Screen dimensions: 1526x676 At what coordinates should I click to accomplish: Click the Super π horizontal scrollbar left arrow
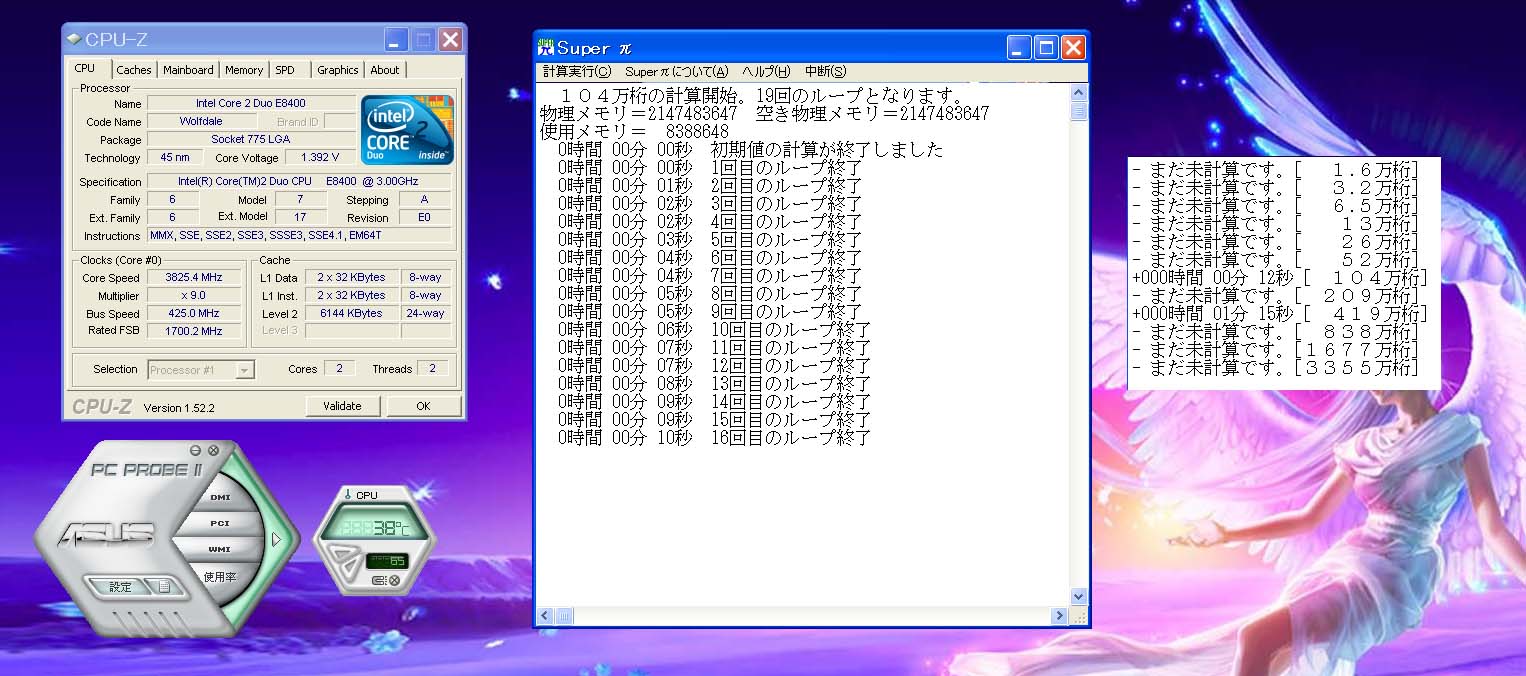[545, 616]
